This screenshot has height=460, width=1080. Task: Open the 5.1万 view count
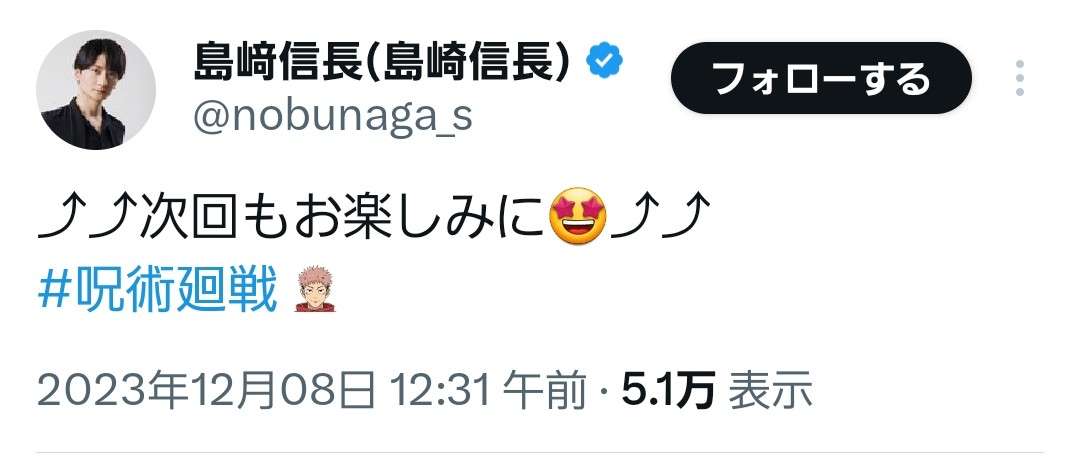coord(668,390)
